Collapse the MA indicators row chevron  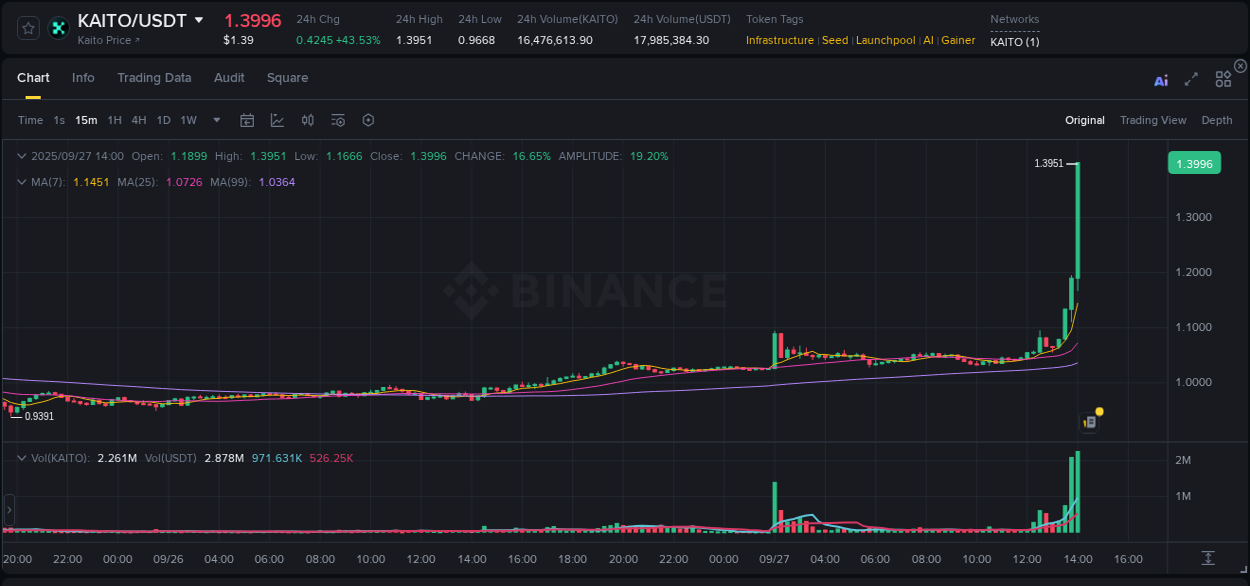point(22,182)
